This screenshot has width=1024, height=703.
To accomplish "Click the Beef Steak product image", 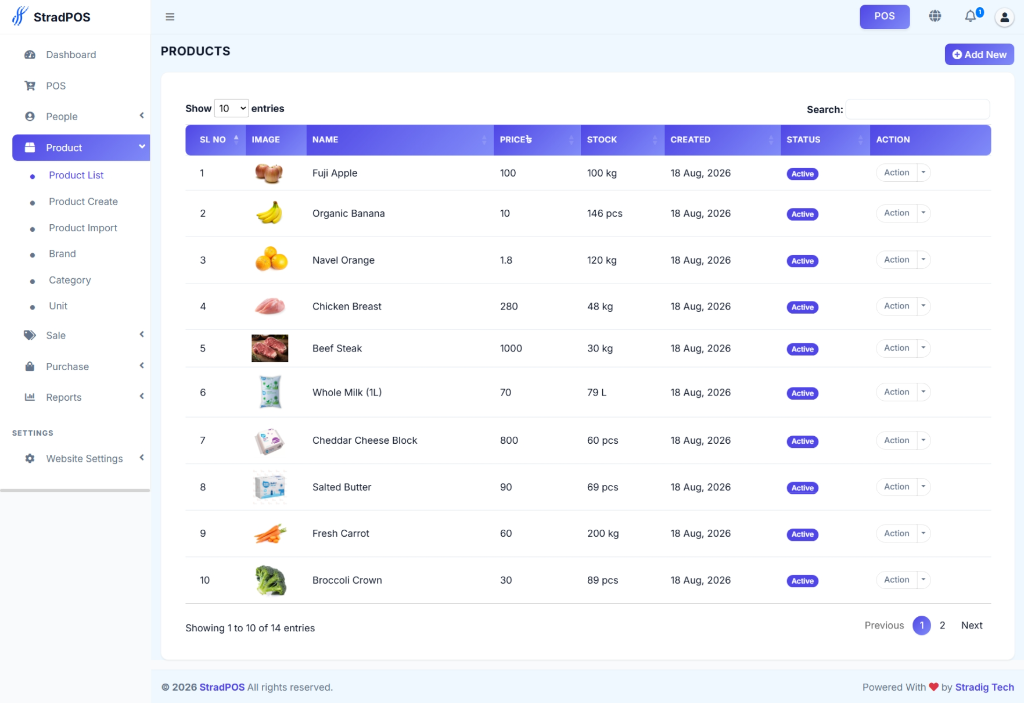I will point(270,348).
